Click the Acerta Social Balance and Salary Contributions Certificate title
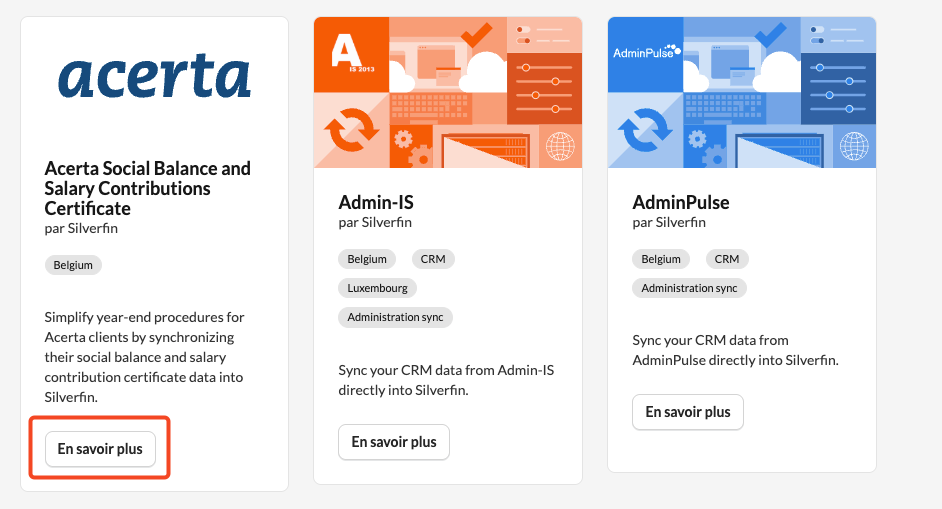 pyautogui.click(x=148, y=188)
